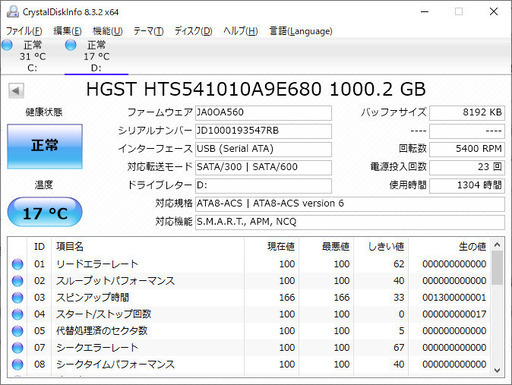Screen dimensions: 512x385
Task: Click status dot for ID 07 シークエラーレート
Action: (17, 348)
